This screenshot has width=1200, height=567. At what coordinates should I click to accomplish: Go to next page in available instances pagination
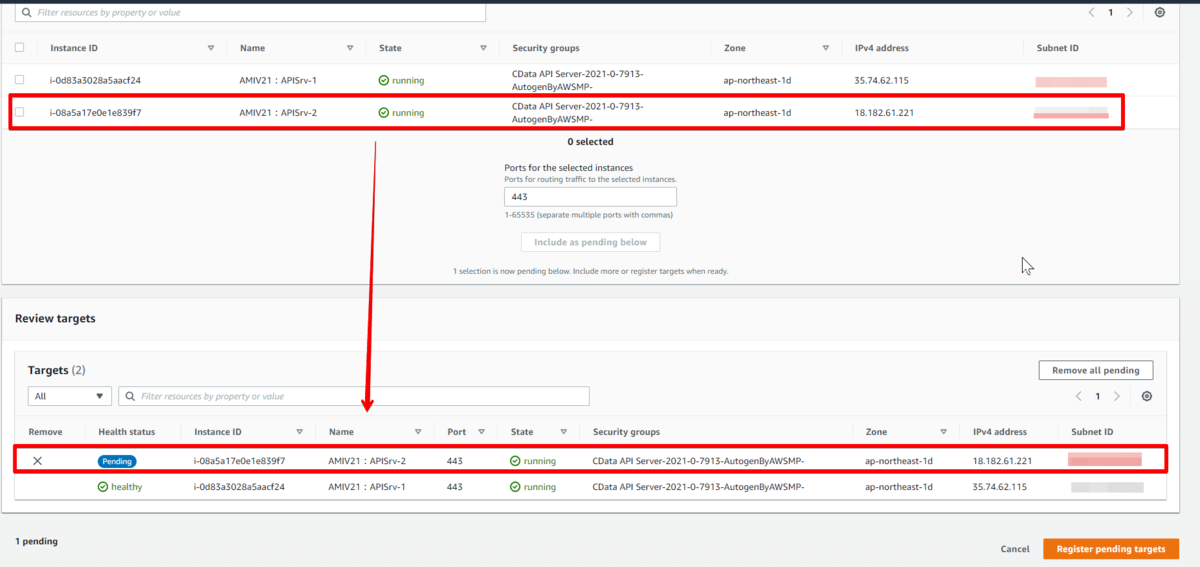click(1129, 13)
